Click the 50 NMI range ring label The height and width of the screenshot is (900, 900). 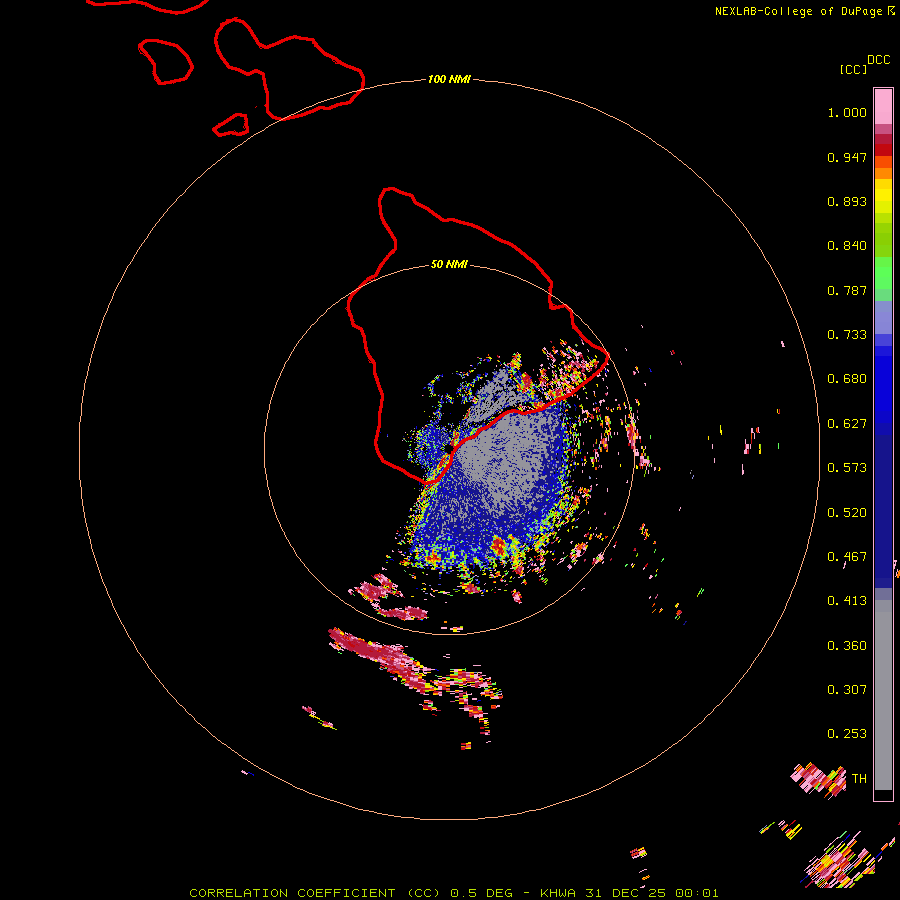(x=449, y=265)
